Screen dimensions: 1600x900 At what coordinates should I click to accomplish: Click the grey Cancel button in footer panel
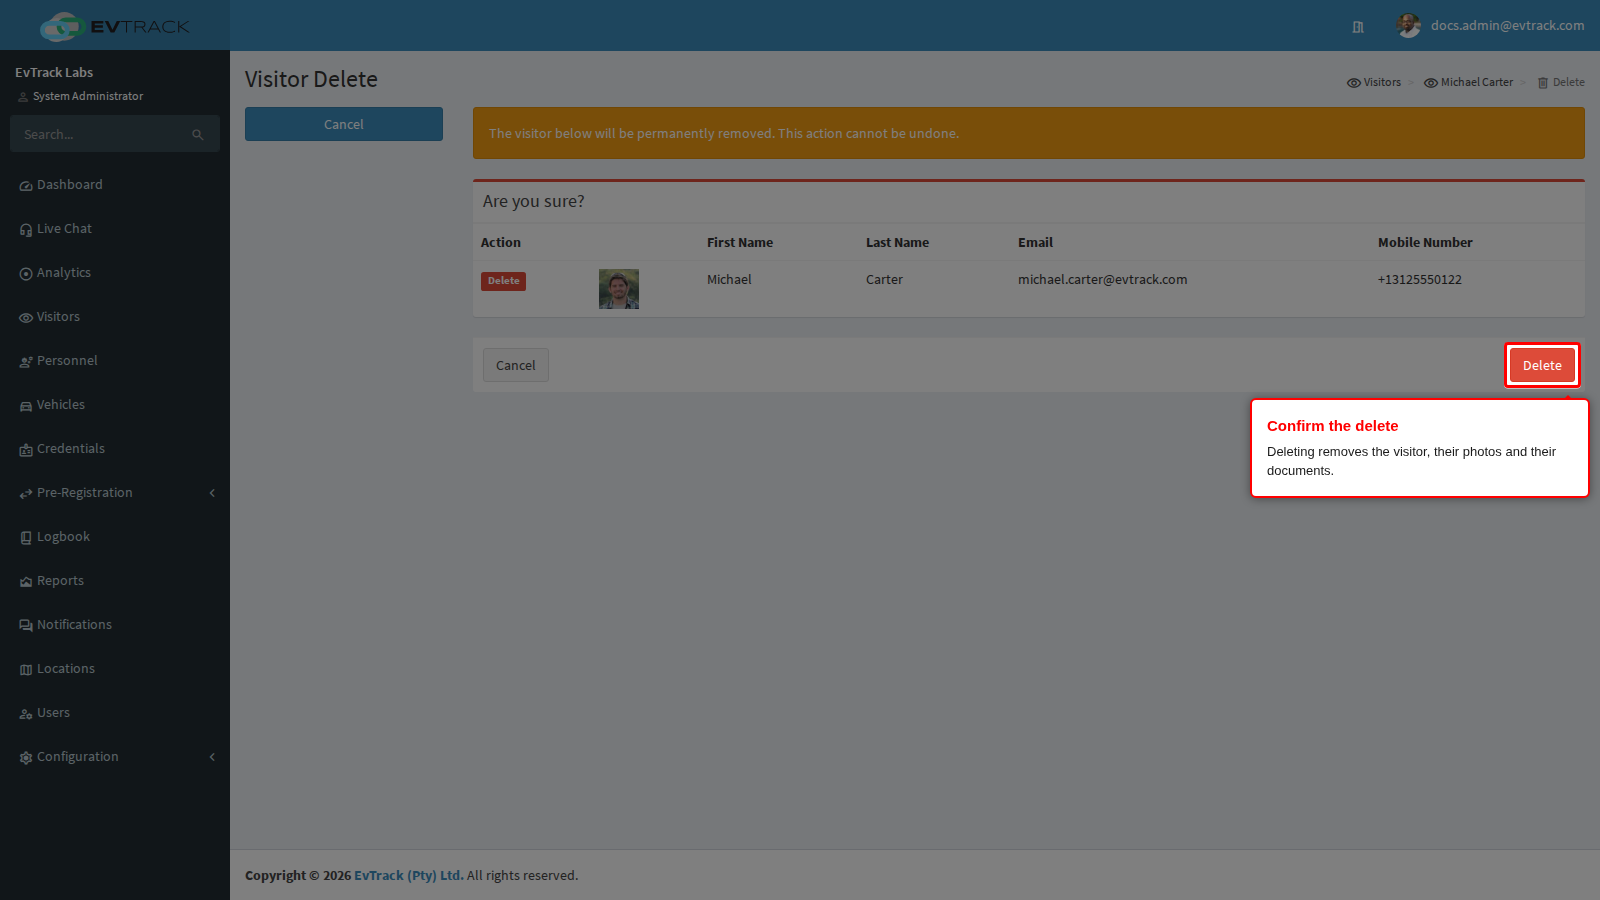(x=516, y=365)
